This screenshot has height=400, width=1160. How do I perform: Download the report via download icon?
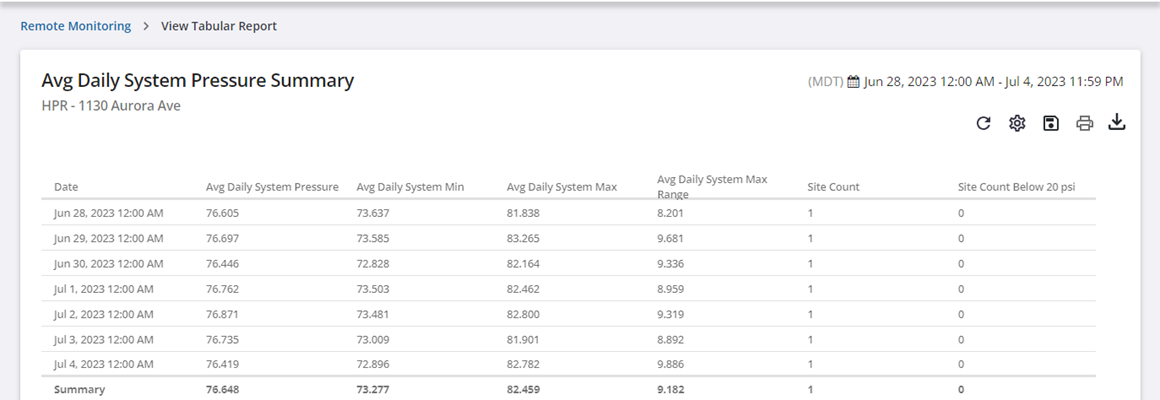[1117, 123]
